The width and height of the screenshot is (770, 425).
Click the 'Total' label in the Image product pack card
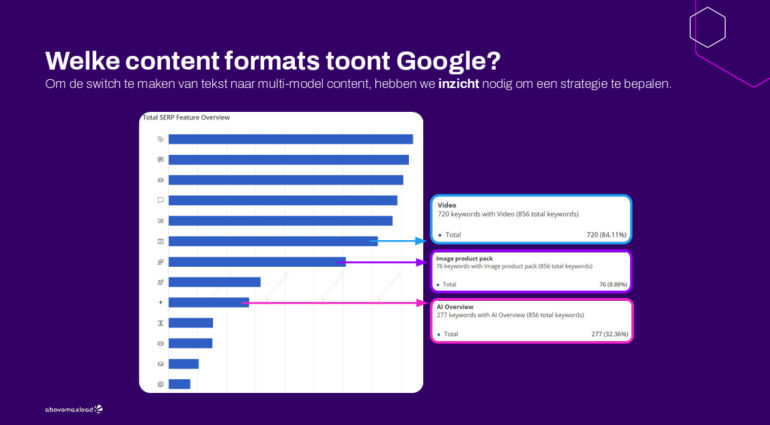(x=449, y=284)
